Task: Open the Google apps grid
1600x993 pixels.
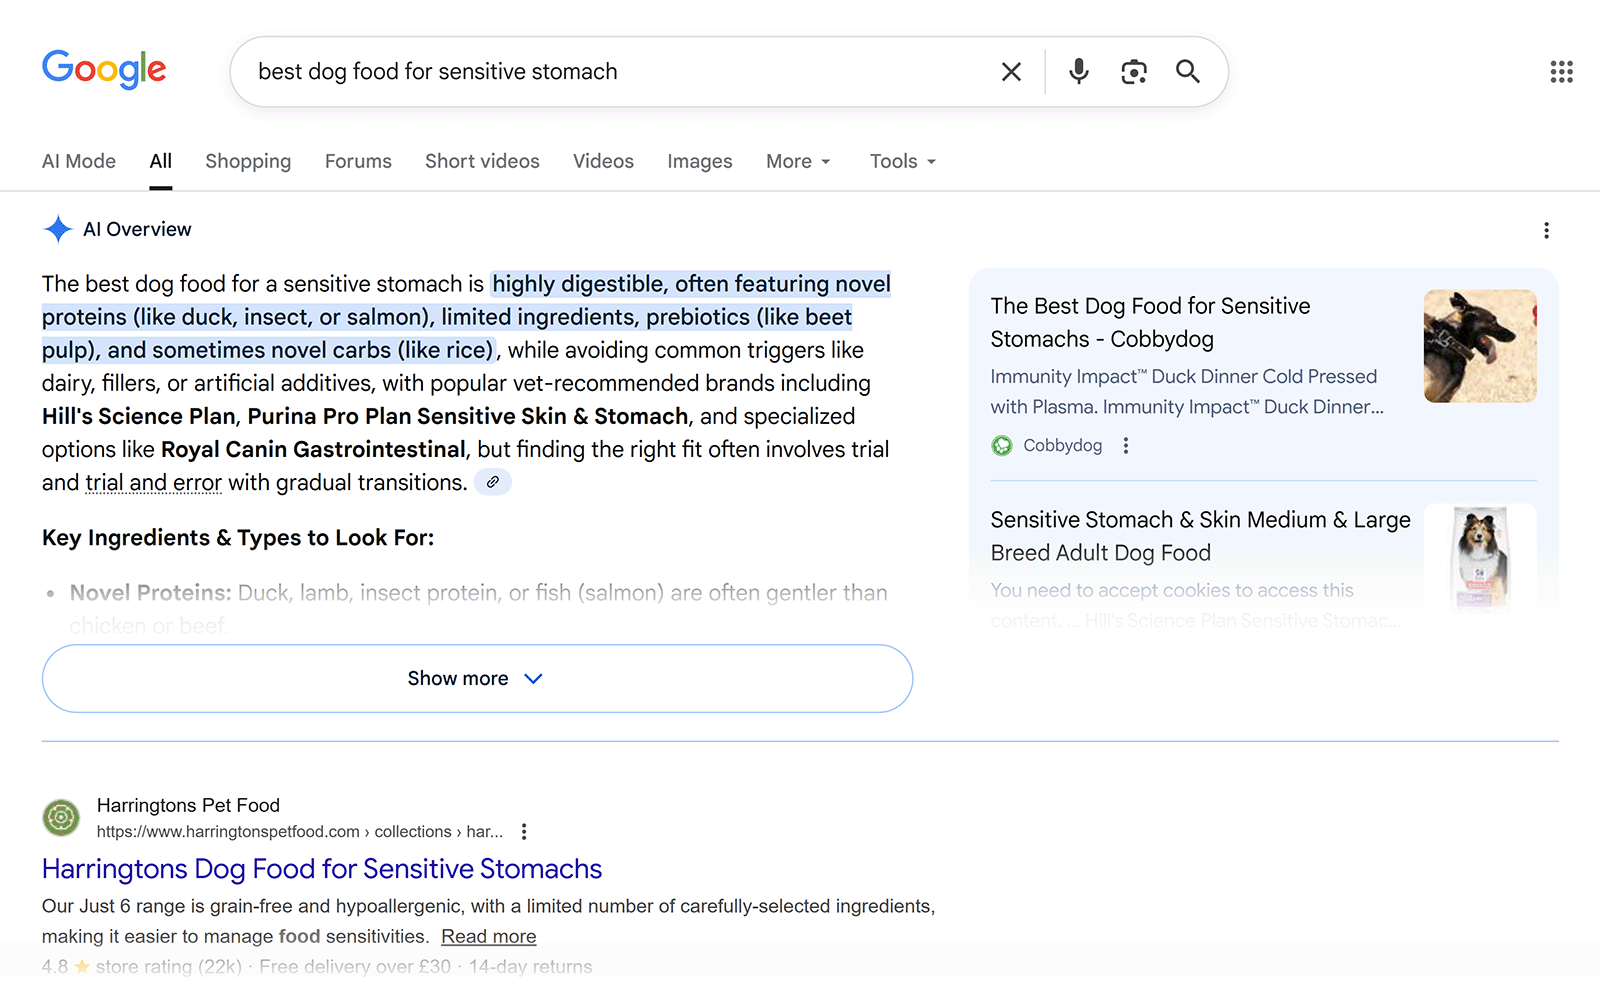Action: click(1560, 71)
